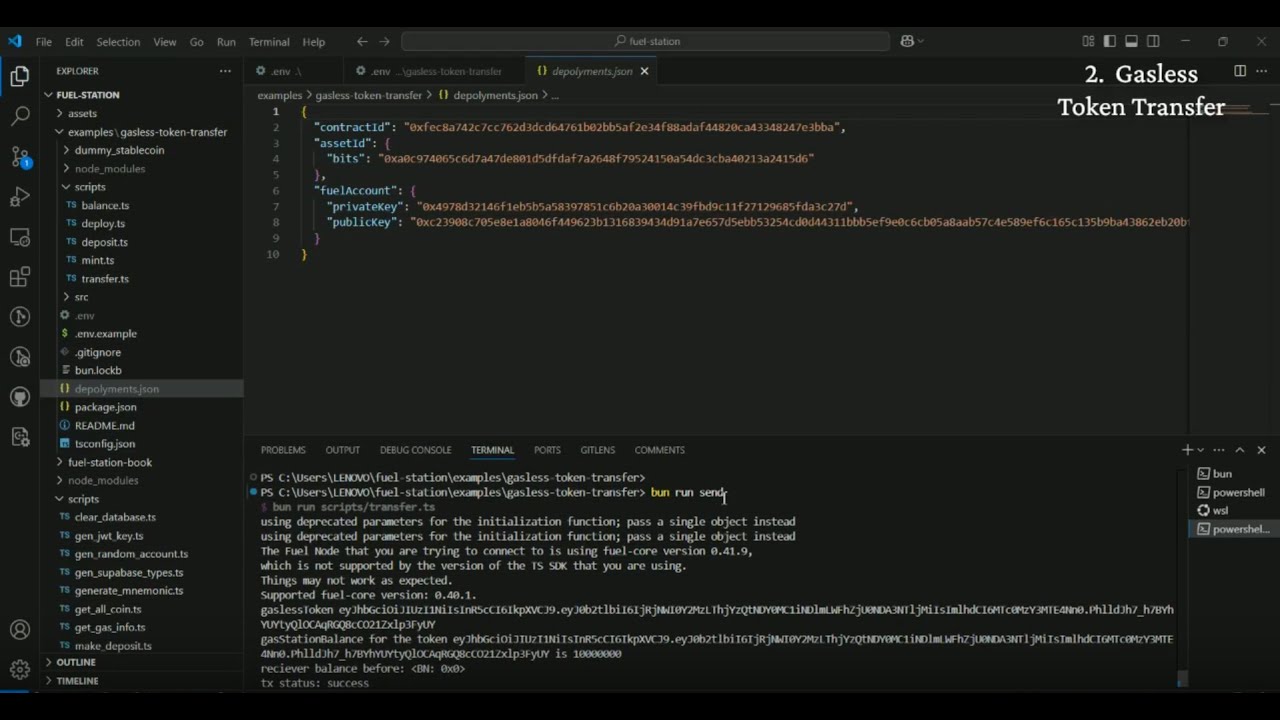
Task: Toggle the primary side bar
Action: (1110, 41)
